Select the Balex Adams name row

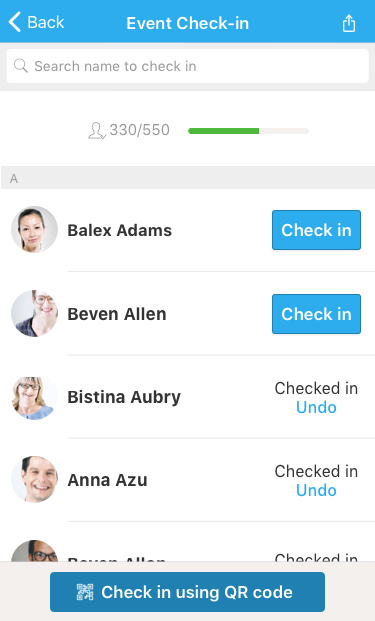(187, 230)
